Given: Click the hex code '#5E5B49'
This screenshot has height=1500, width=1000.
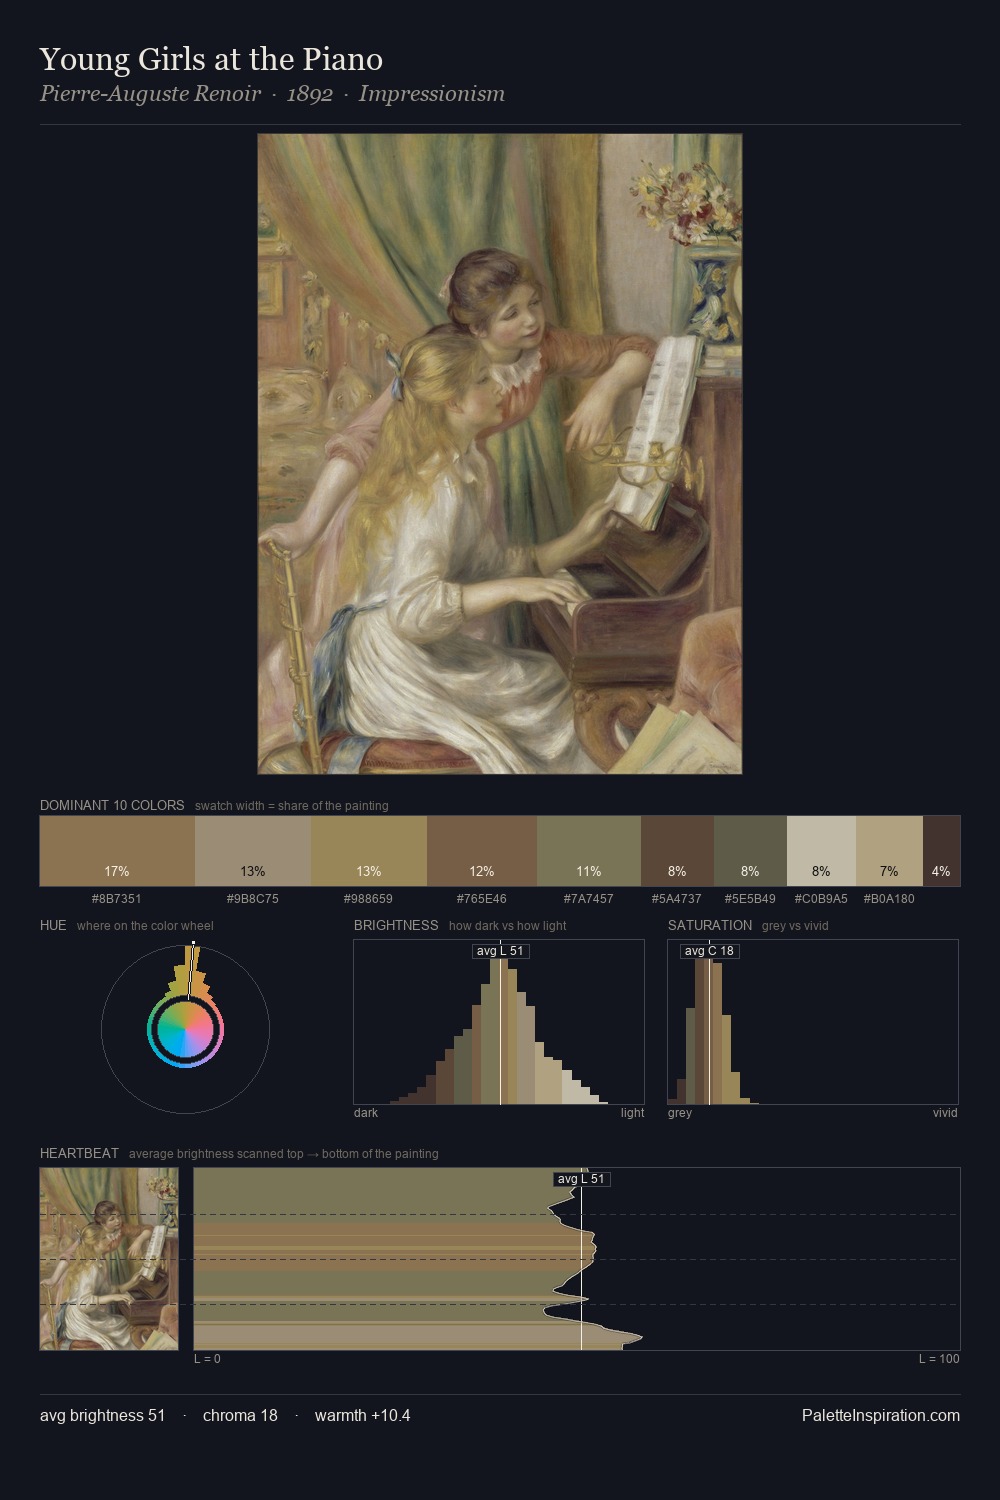Looking at the screenshot, I should coord(750,898).
